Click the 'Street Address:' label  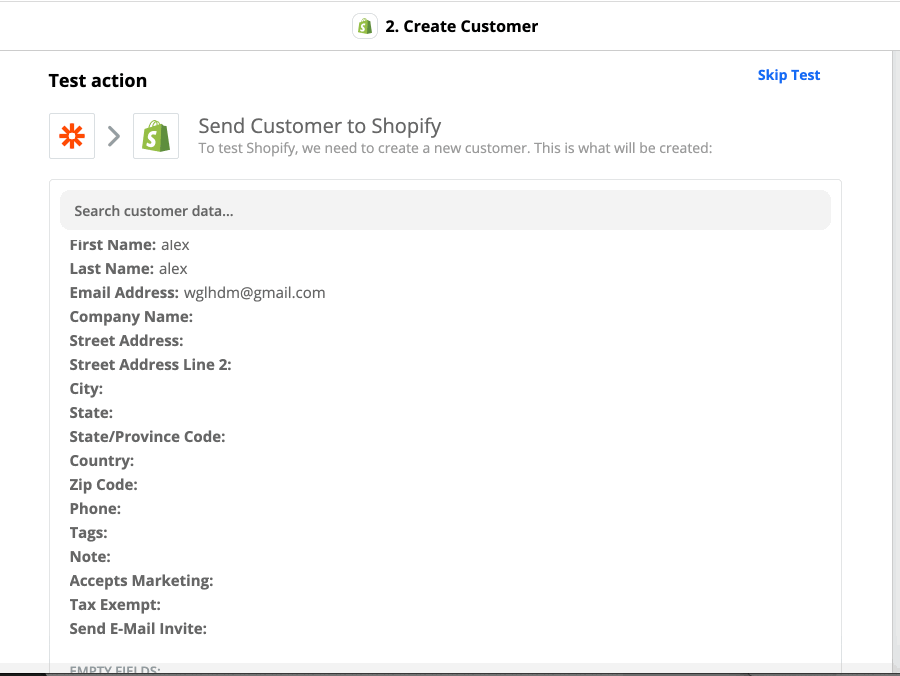click(126, 341)
